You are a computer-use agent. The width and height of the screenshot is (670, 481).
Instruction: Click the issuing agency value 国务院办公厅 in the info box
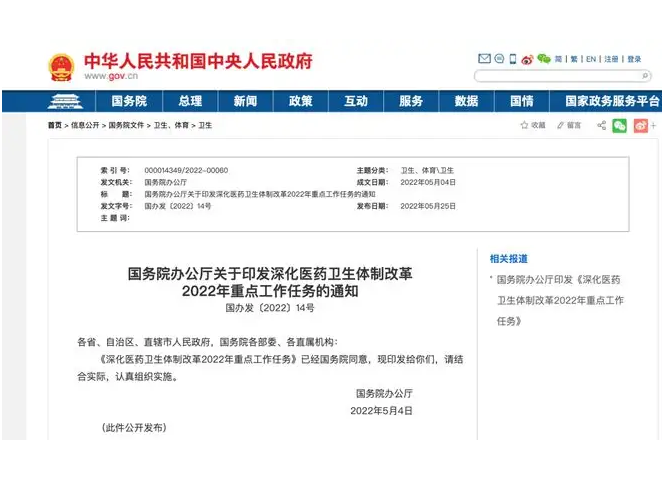(165, 182)
